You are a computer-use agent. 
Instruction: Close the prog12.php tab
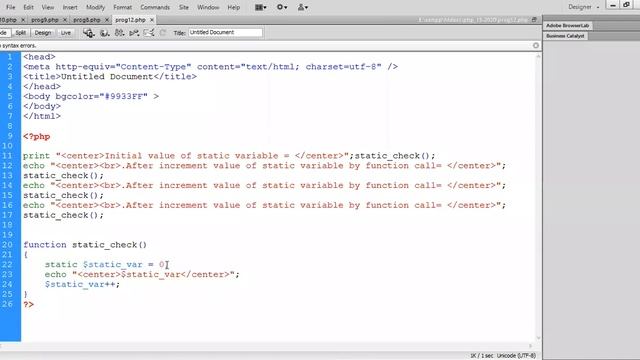152,20
